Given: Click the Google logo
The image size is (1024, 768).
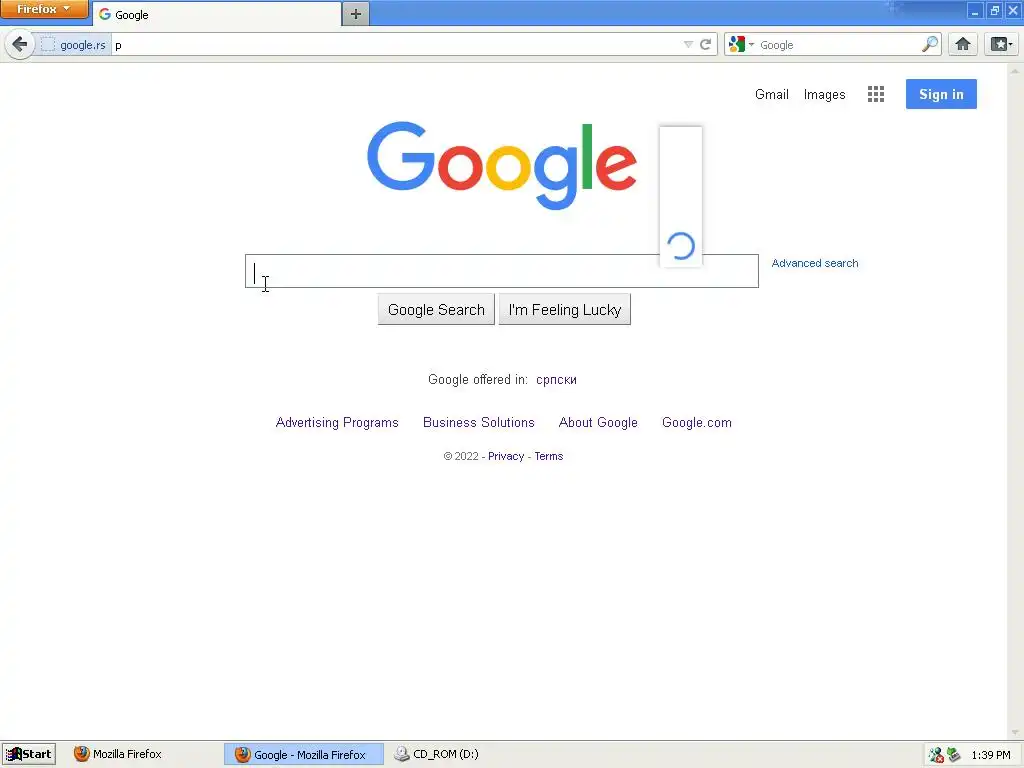Looking at the screenshot, I should [x=502, y=165].
